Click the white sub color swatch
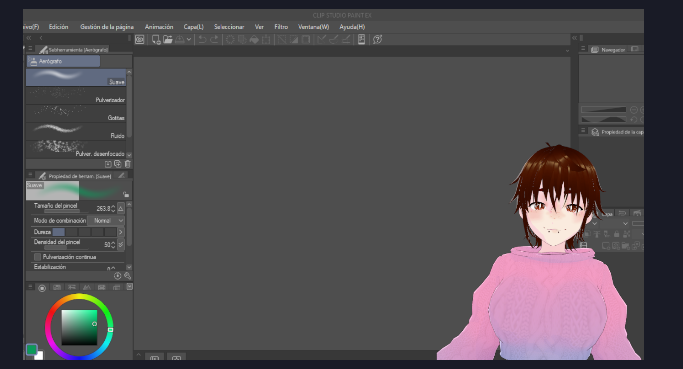683x369 pixels. (x=40, y=356)
